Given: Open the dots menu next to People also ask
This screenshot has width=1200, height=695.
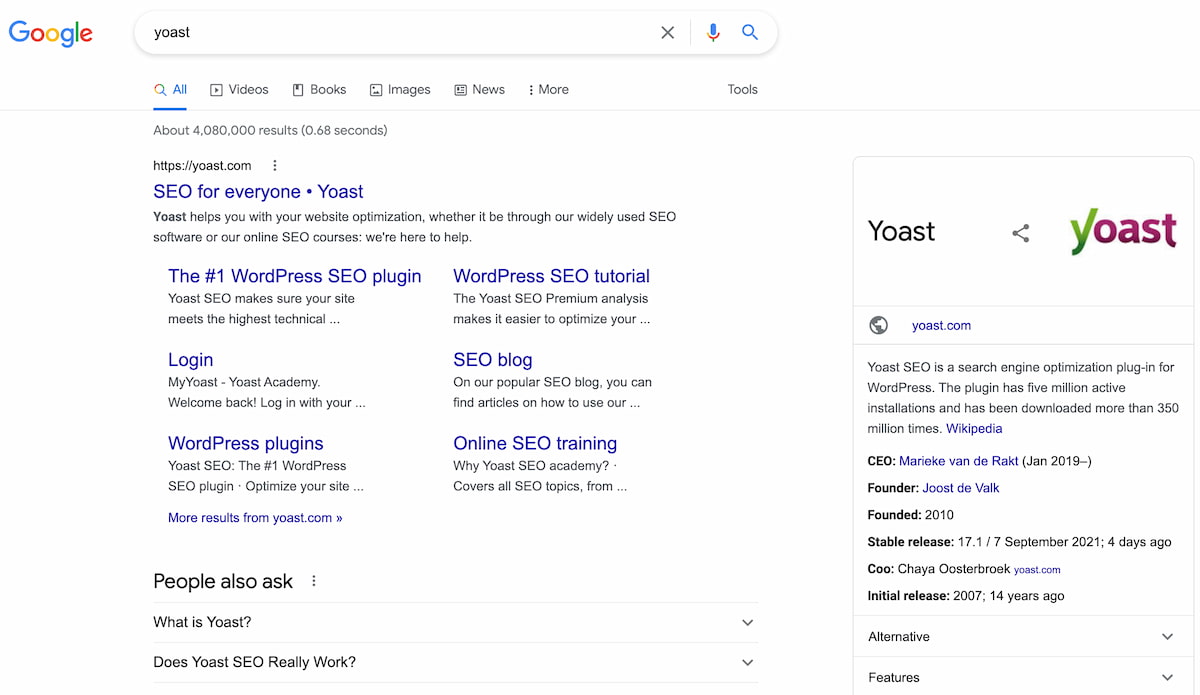Looking at the screenshot, I should (x=314, y=581).
